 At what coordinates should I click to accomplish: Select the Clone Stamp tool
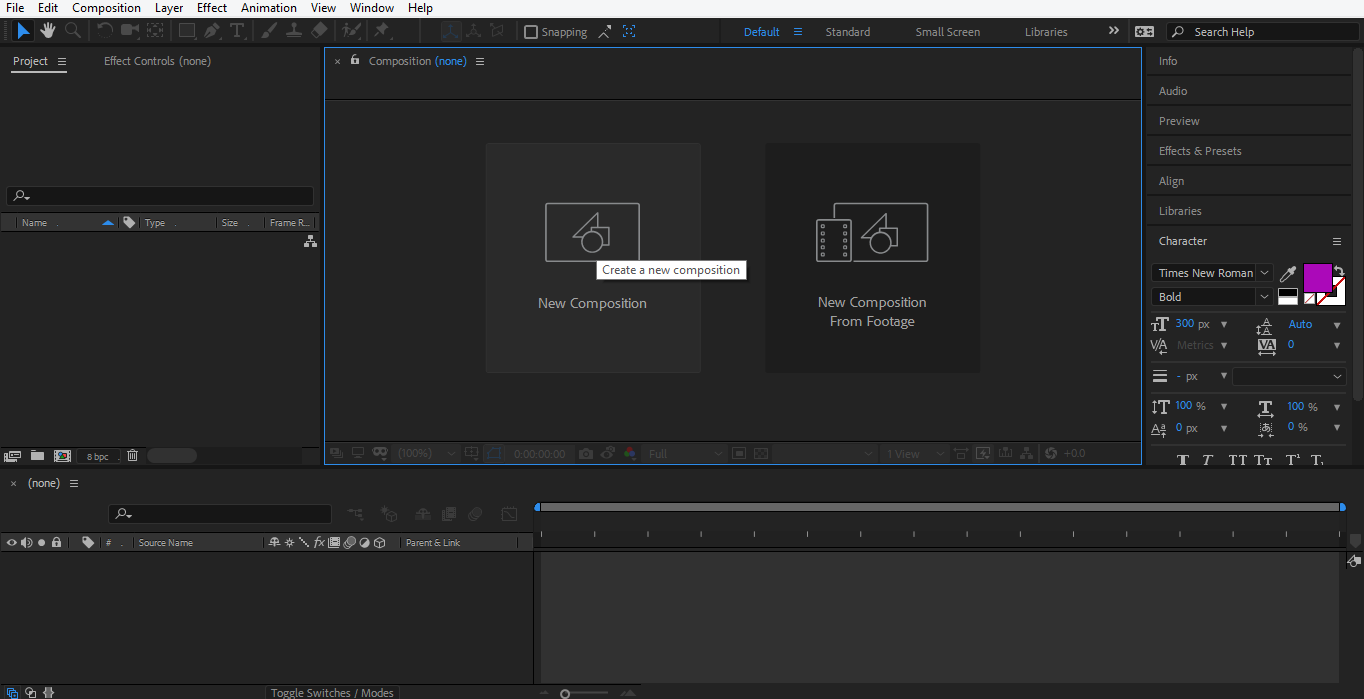click(294, 31)
